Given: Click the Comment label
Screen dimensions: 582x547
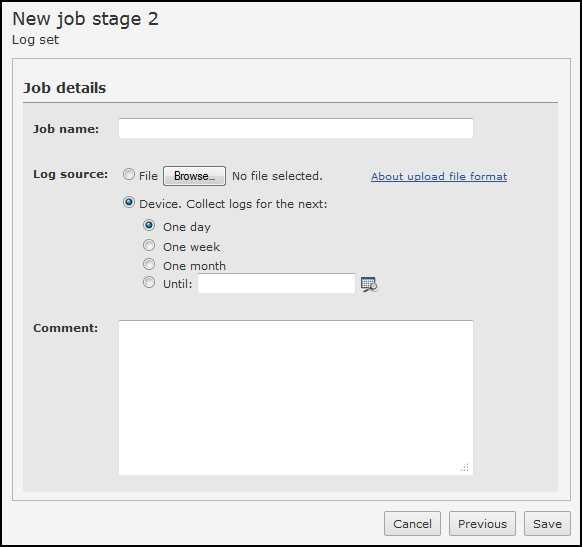Looking at the screenshot, I should click(x=65, y=328).
